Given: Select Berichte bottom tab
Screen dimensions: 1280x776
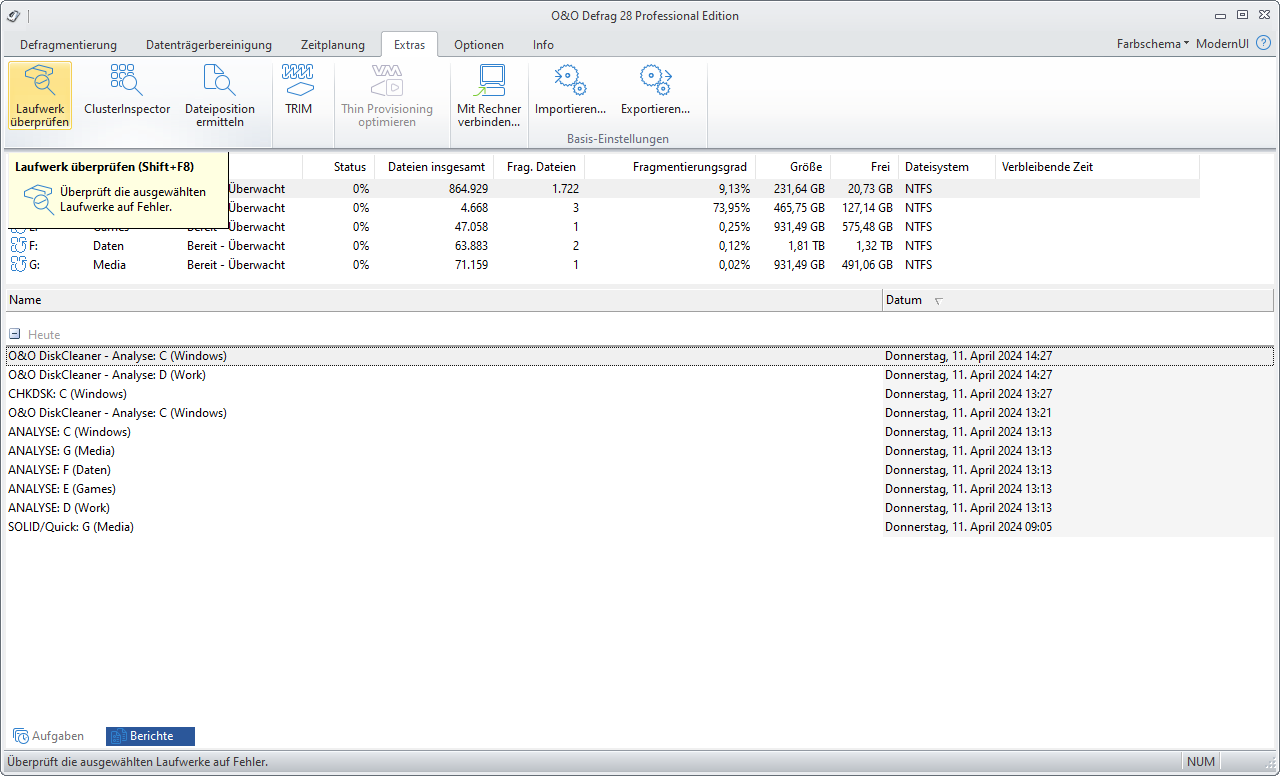Looking at the screenshot, I should point(150,736).
